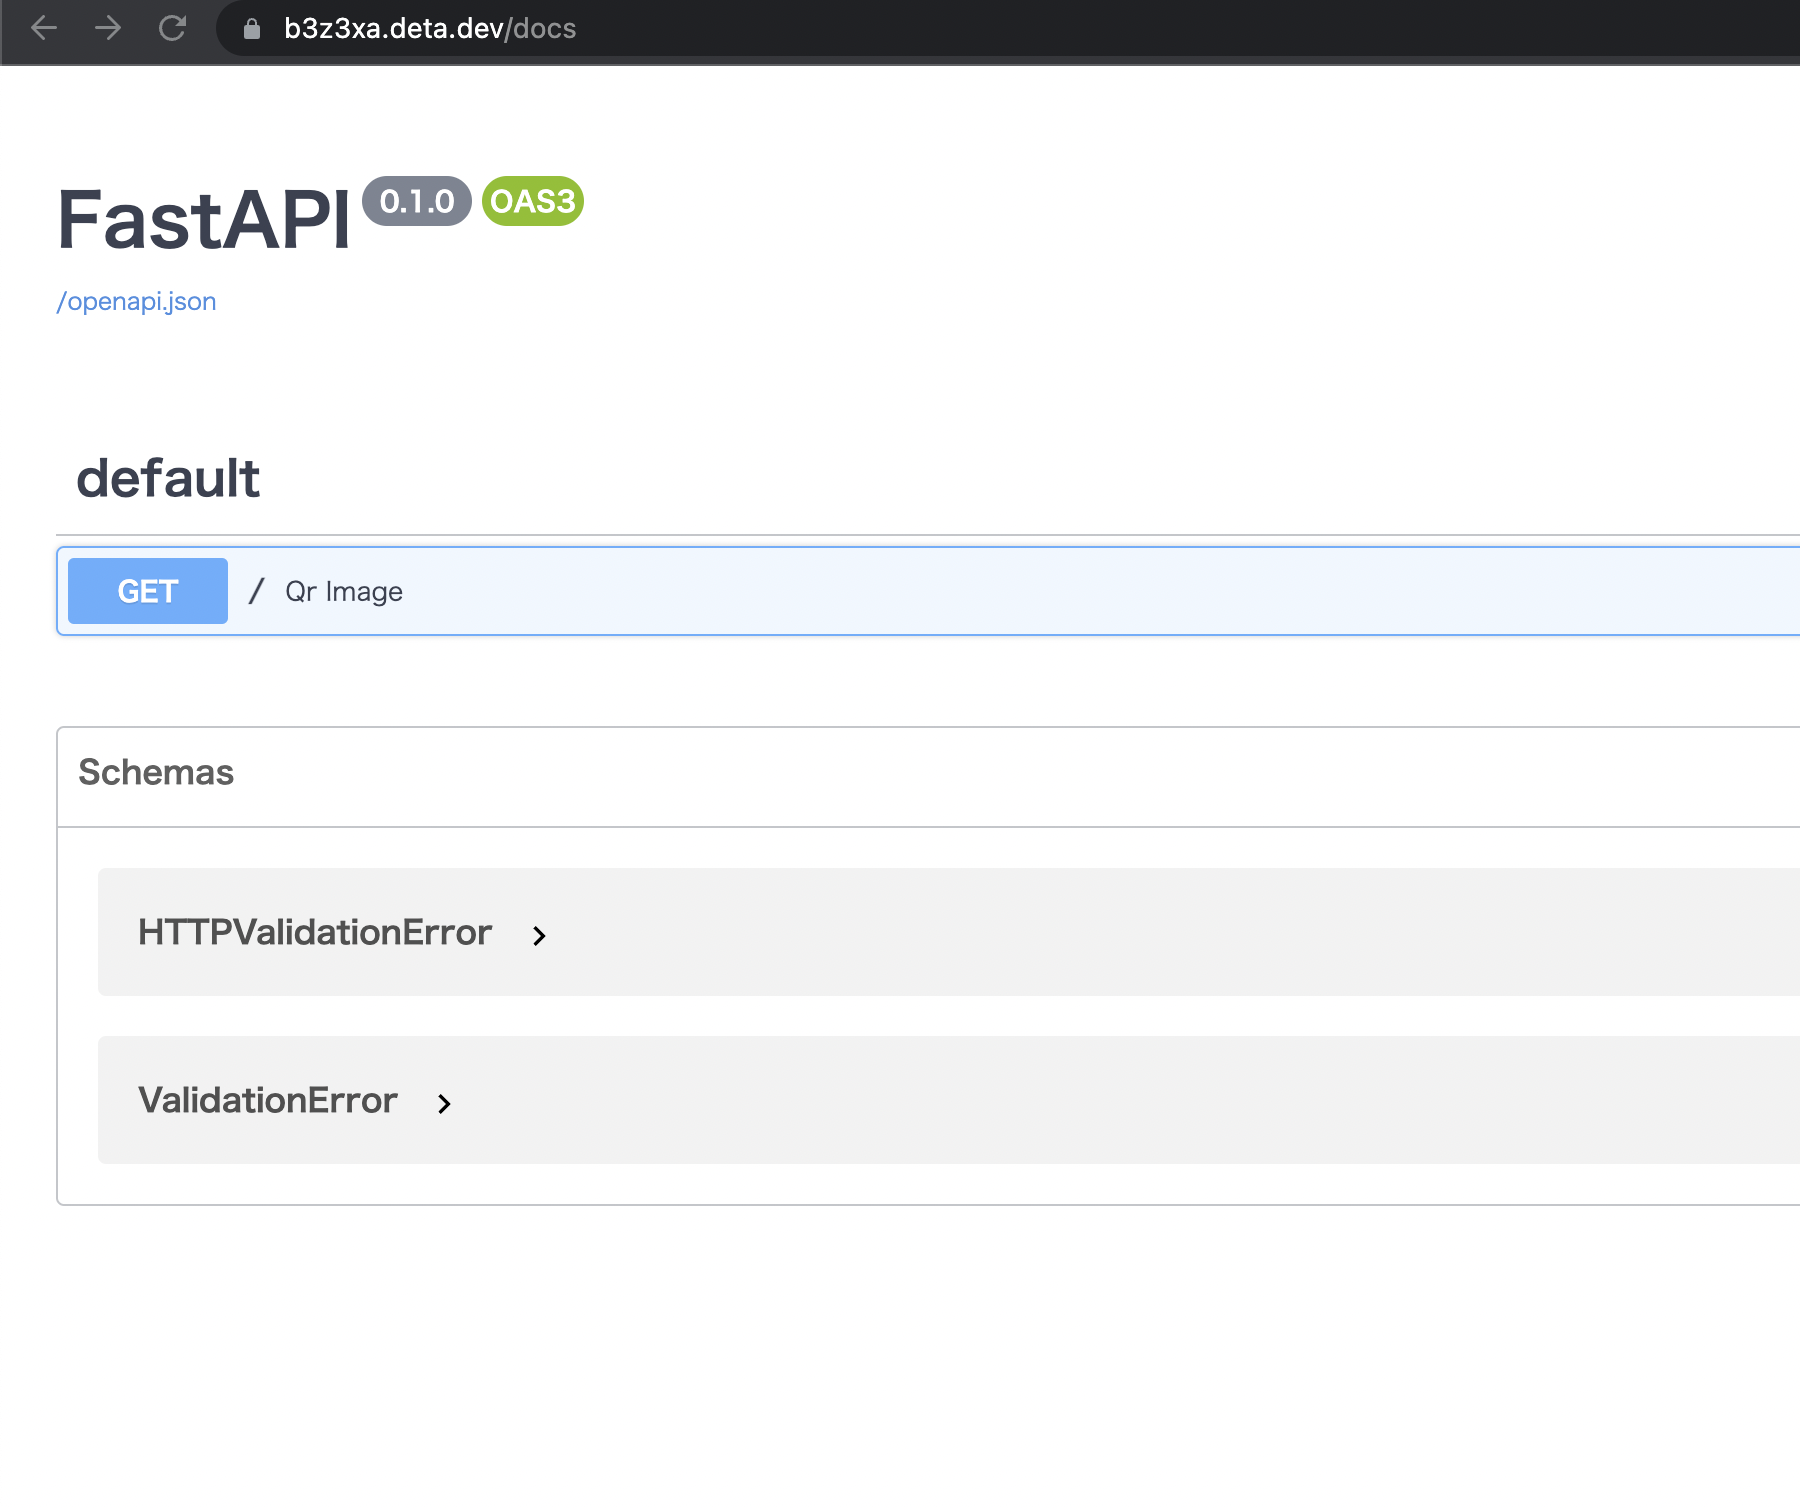The image size is (1800, 1508).
Task: Expand the Qr Image endpoint row
Action: click(928, 591)
